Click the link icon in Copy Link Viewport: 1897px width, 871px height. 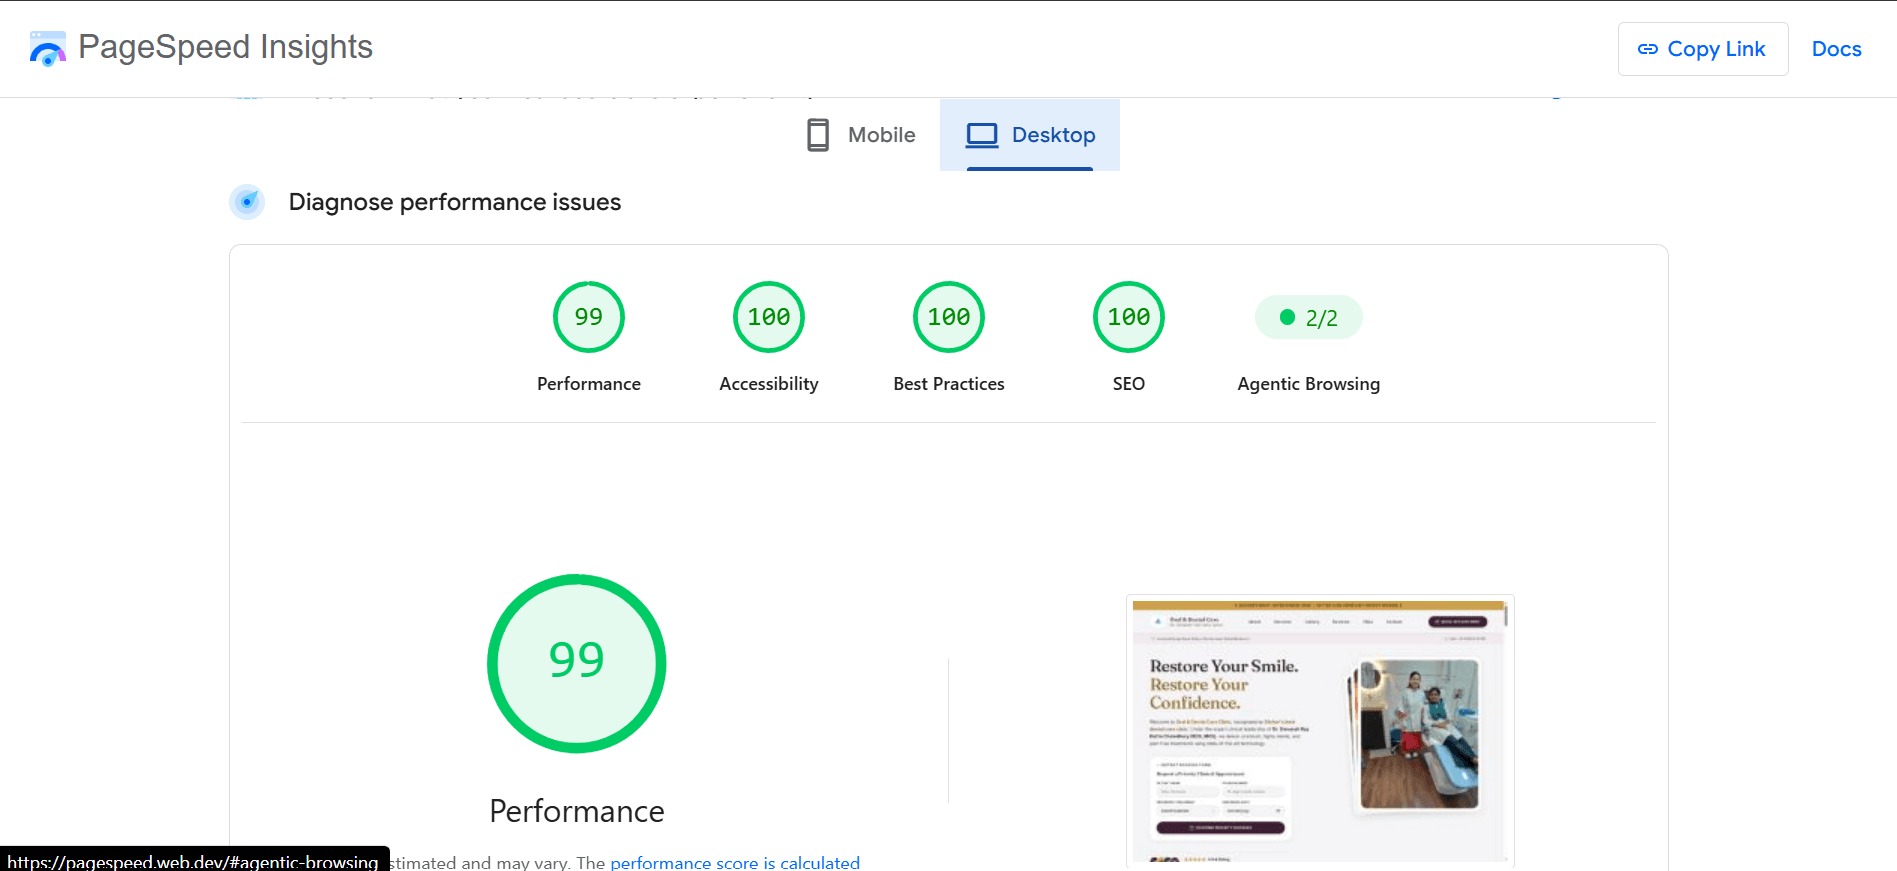coord(1648,49)
